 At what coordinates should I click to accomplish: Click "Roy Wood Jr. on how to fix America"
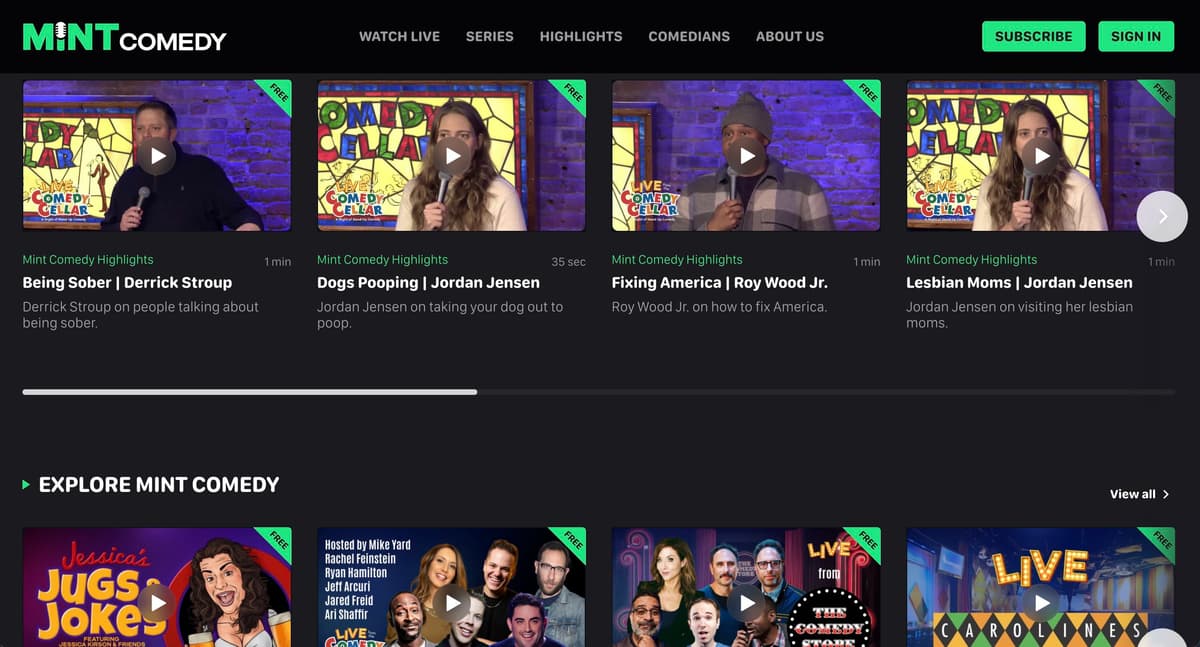tap(719, 307)
